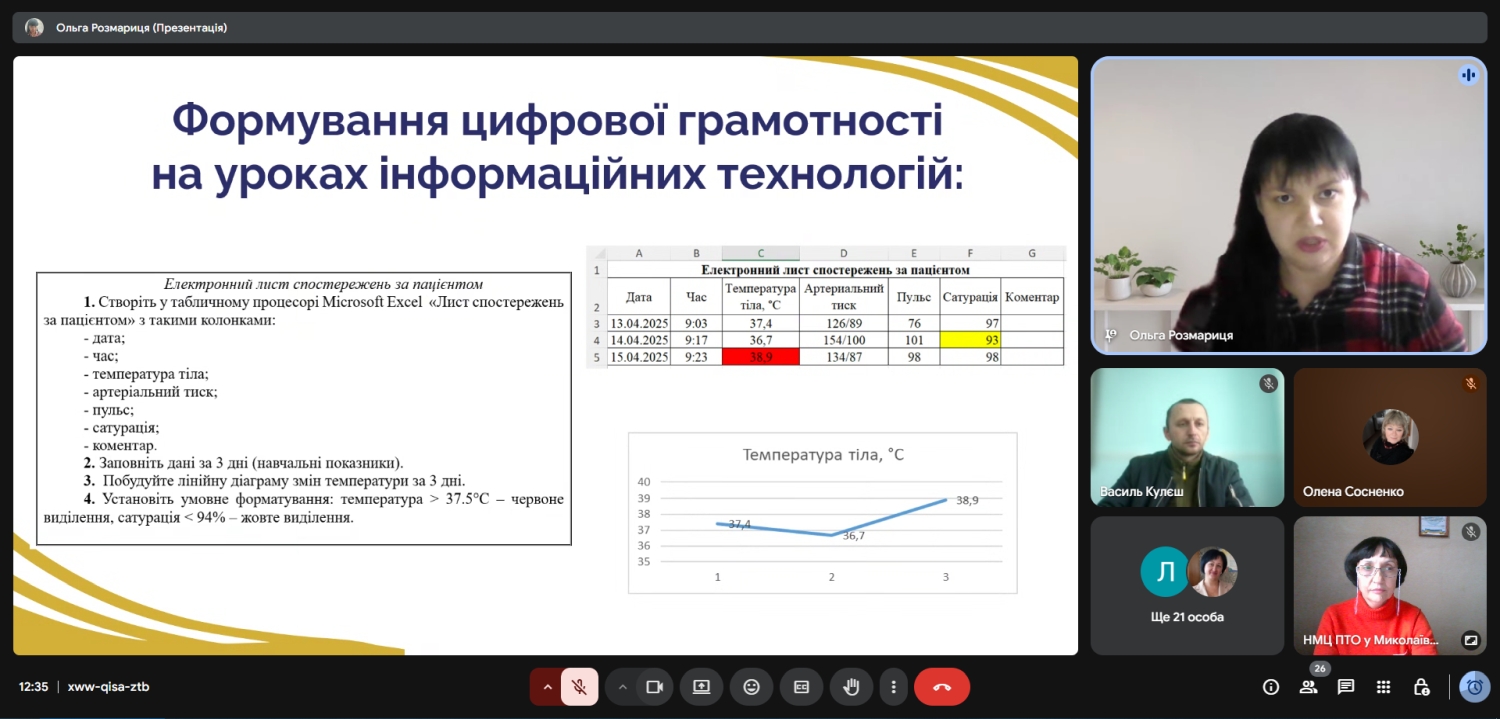Unmute the microphone
Screen dimensions: 1500x719
579,687
